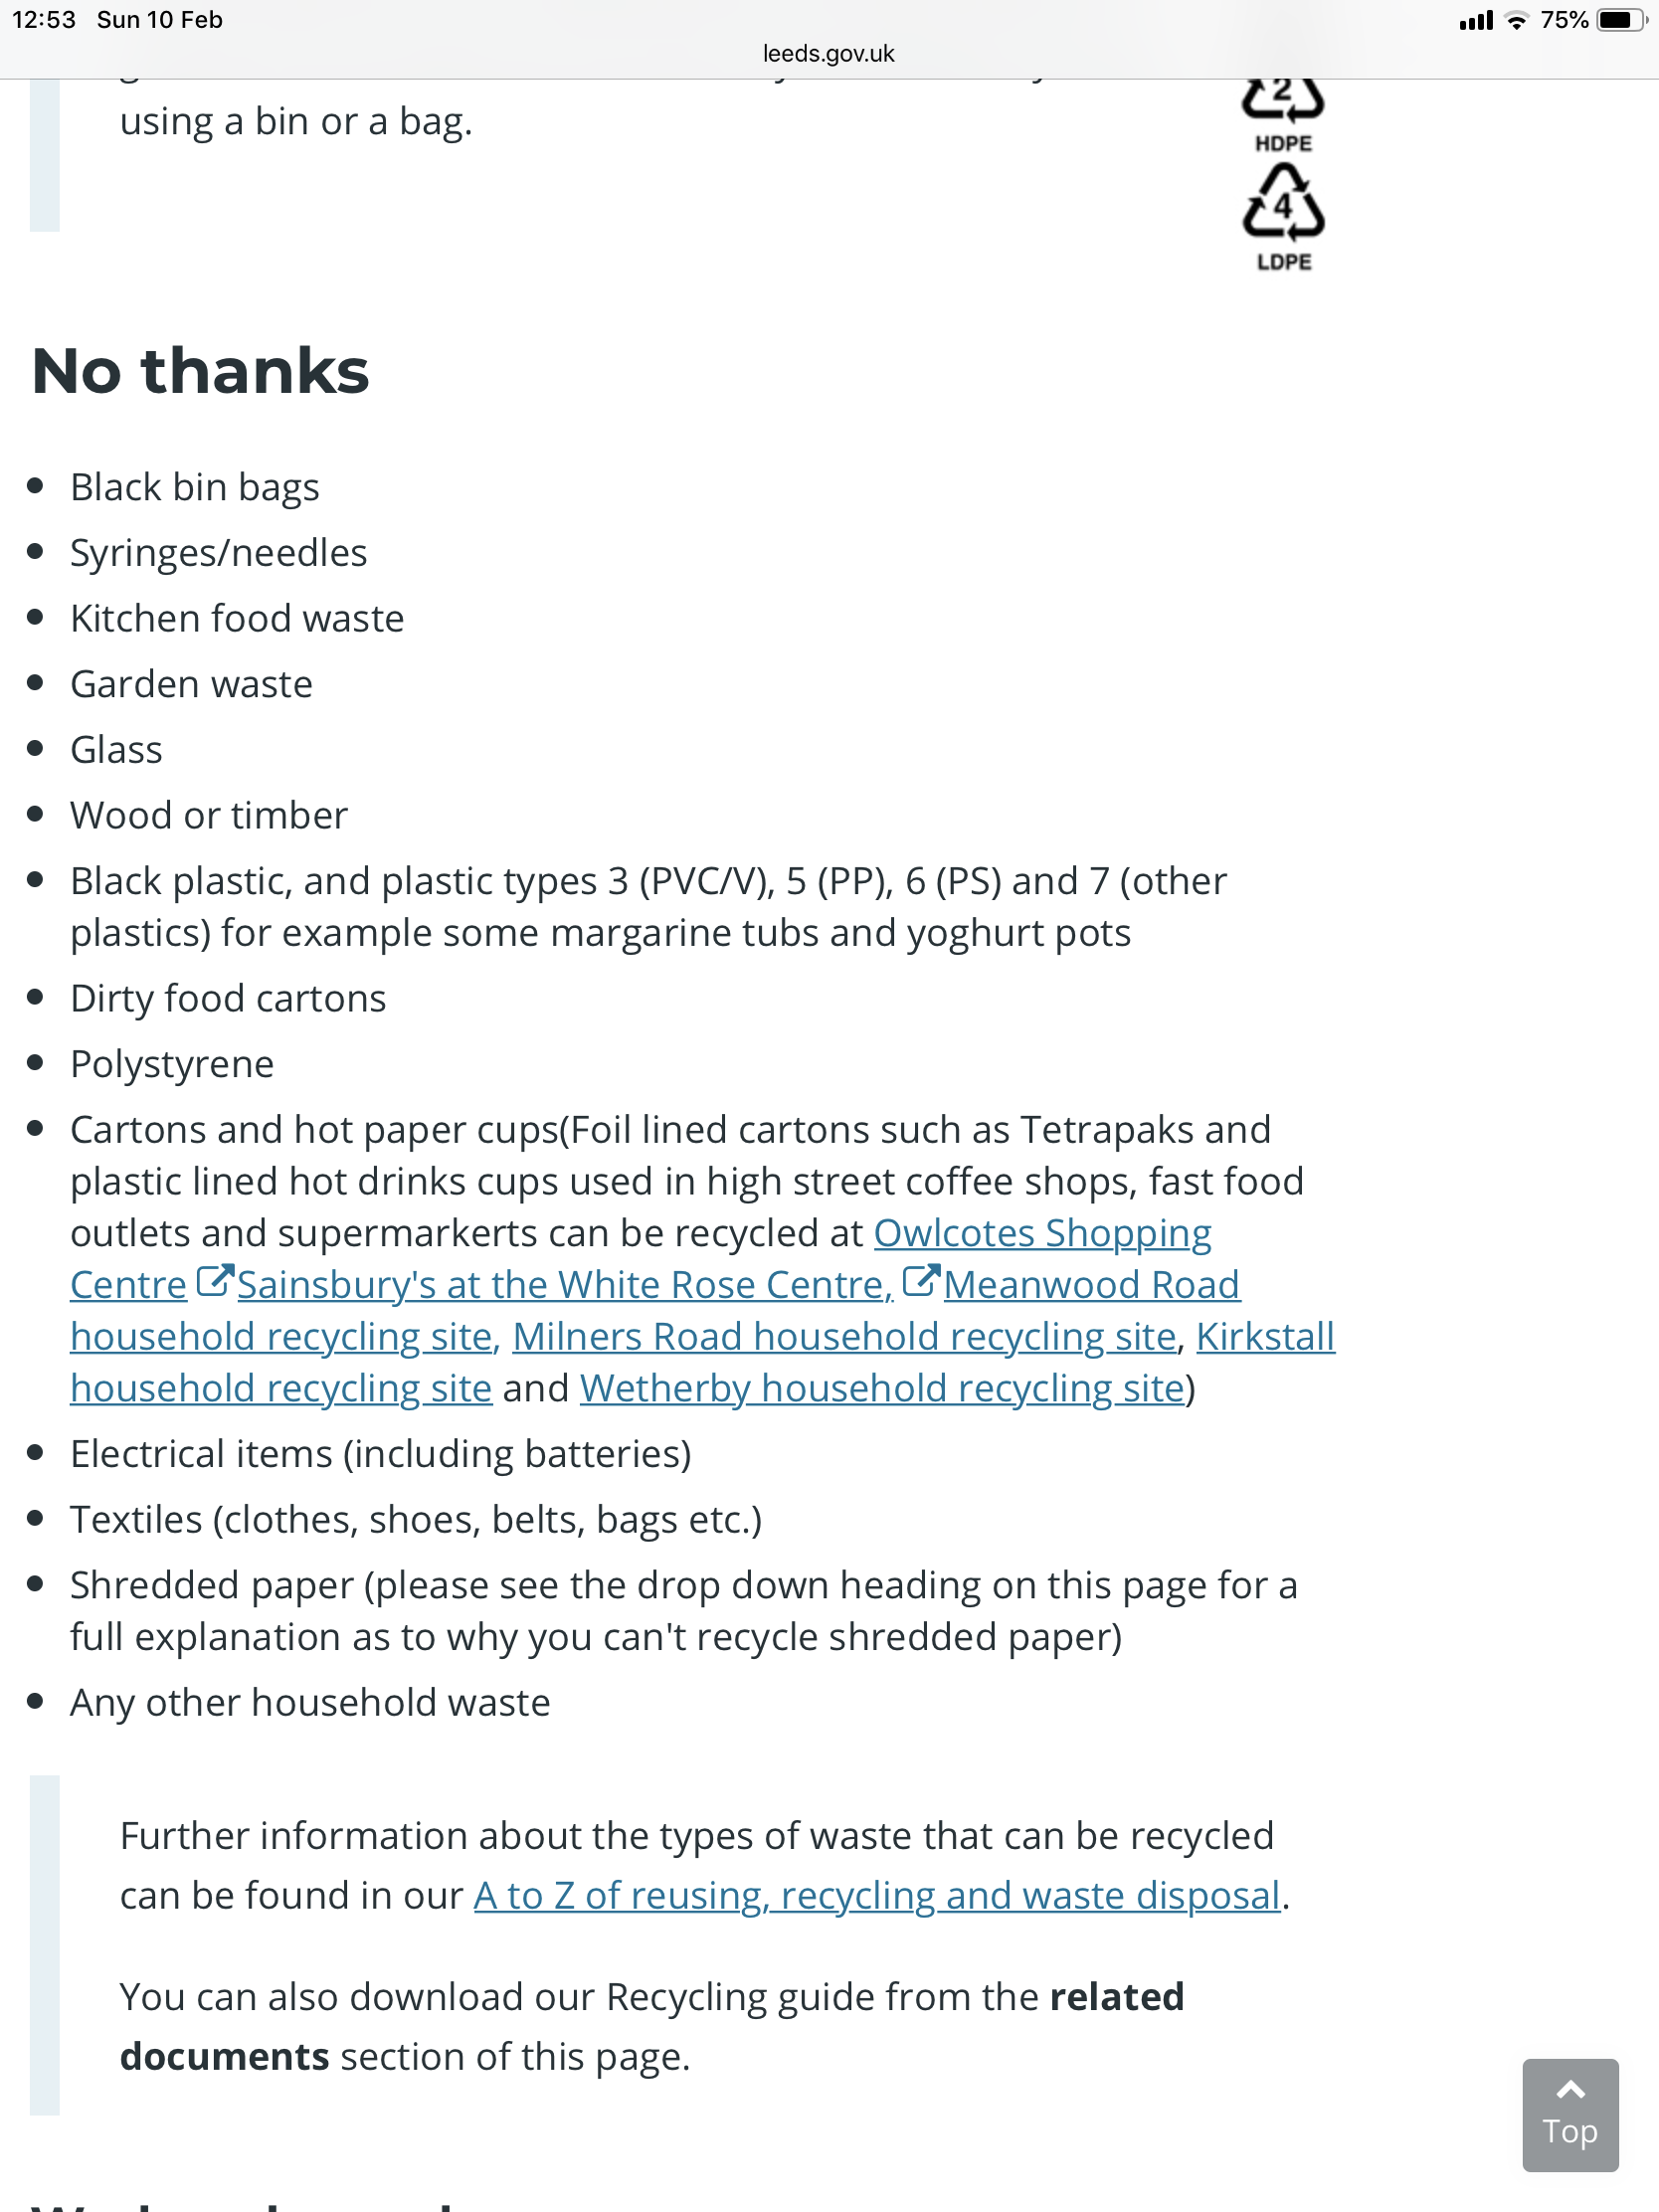This screenshot has width=1659, height=2212.
Task: Tap the No thanks heading
Action: tap(200, 371)
